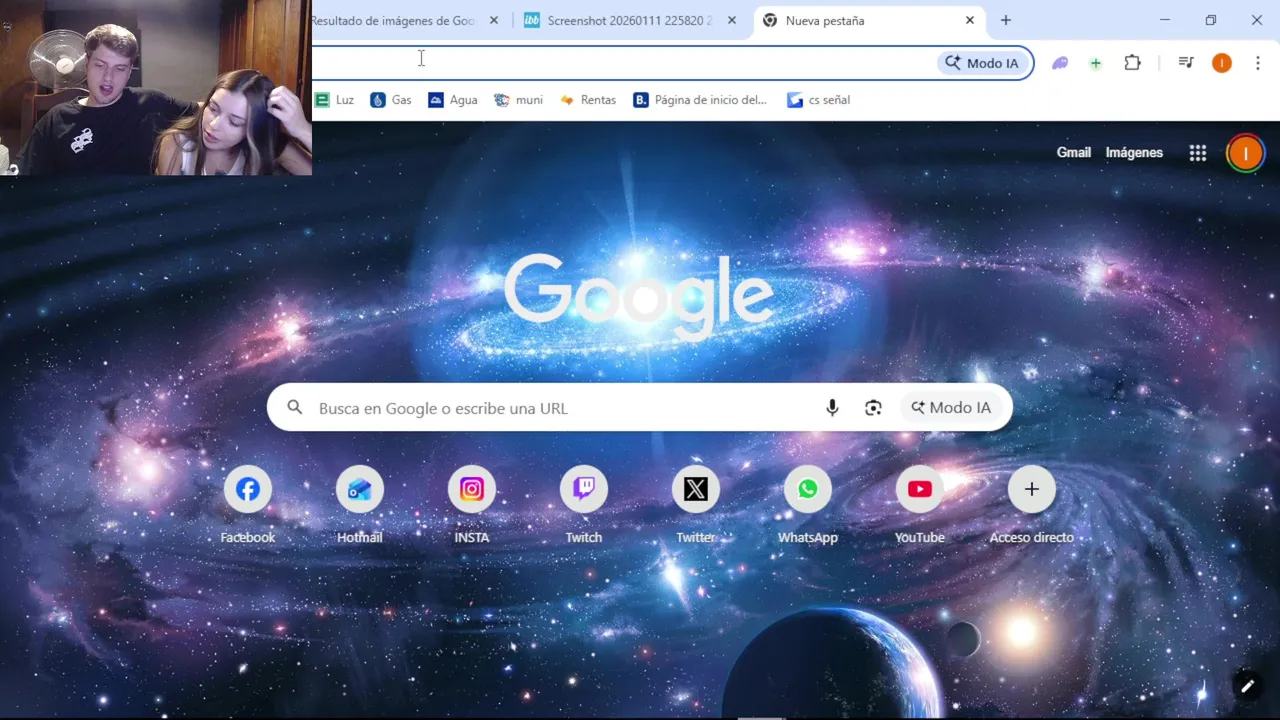Open the Facebook shortcut
The image size is (1280, 720).
click(x=248, y=489)
